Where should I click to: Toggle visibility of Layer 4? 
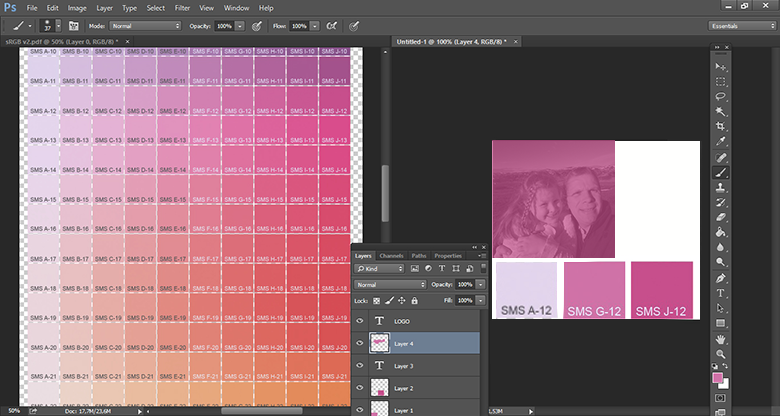click(x=360, y=343)
